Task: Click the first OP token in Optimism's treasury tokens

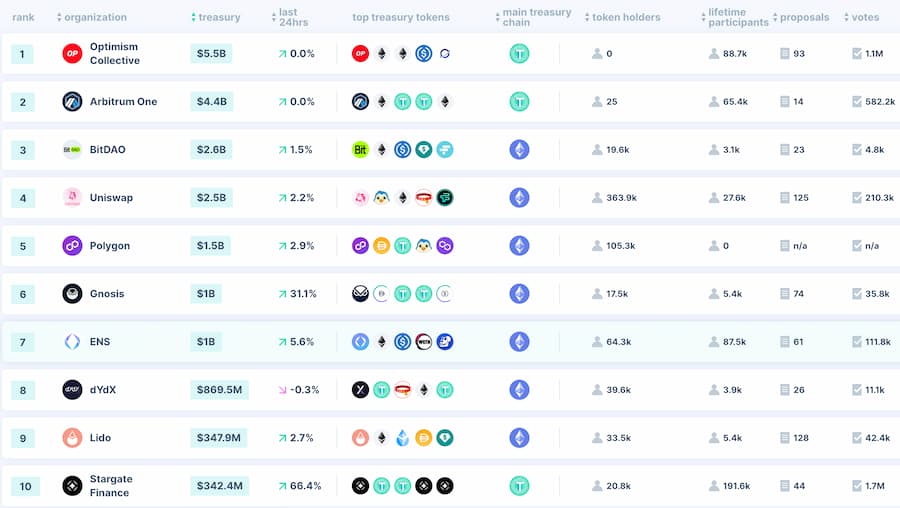Action: 360,53
